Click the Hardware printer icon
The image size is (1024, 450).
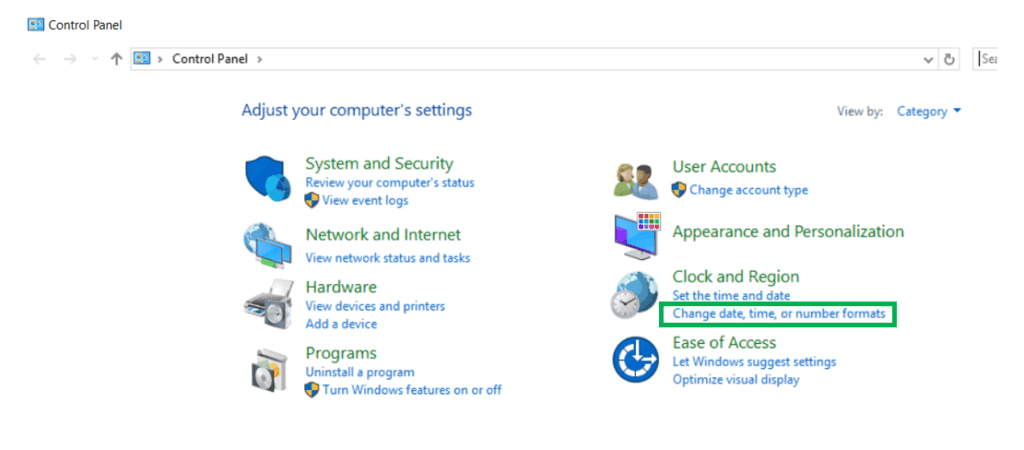(267, 304)
